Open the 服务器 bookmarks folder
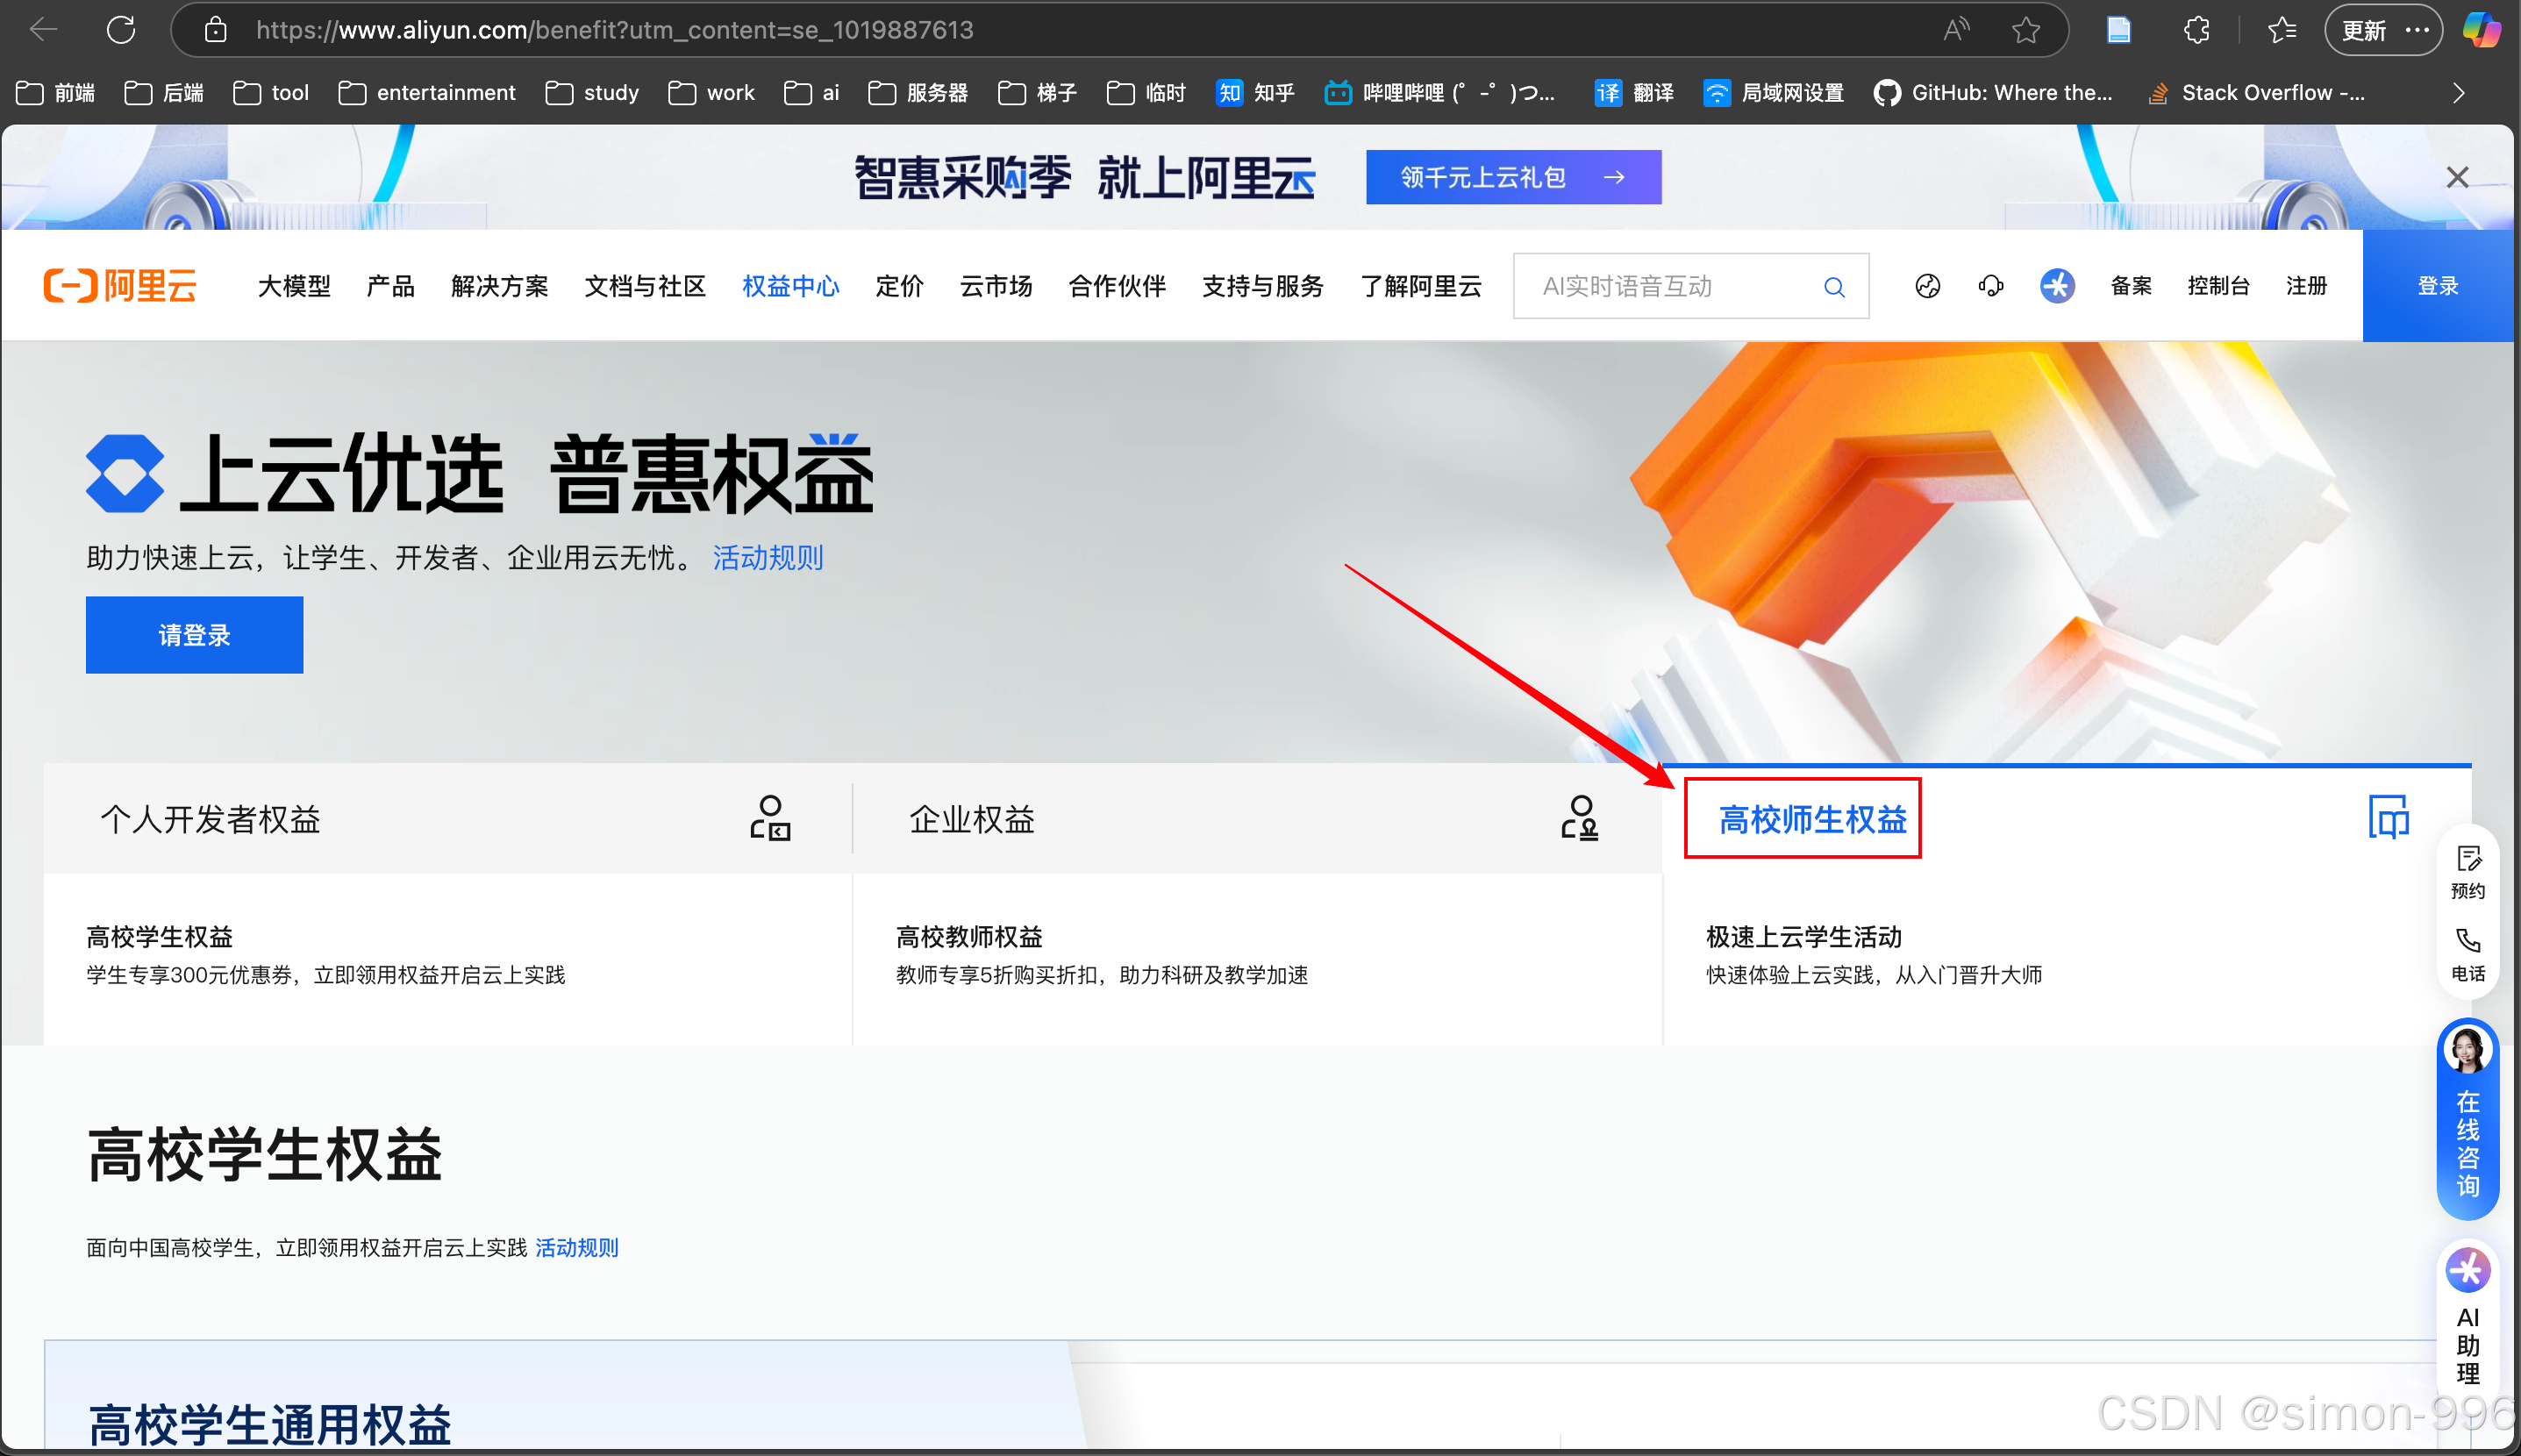This screenshot has width=2521, height=1456. tap(918, 93)
